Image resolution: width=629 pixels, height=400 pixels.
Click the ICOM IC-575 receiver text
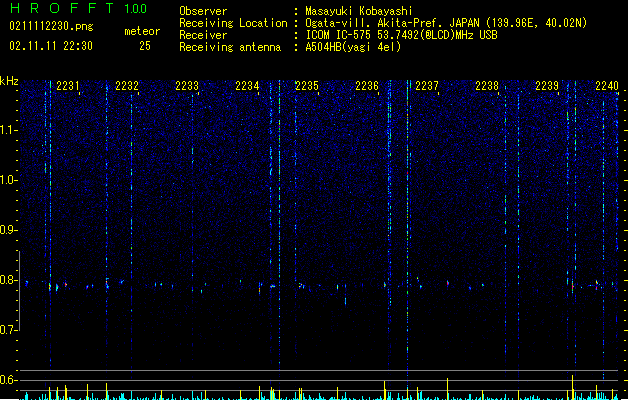point(401,35)
